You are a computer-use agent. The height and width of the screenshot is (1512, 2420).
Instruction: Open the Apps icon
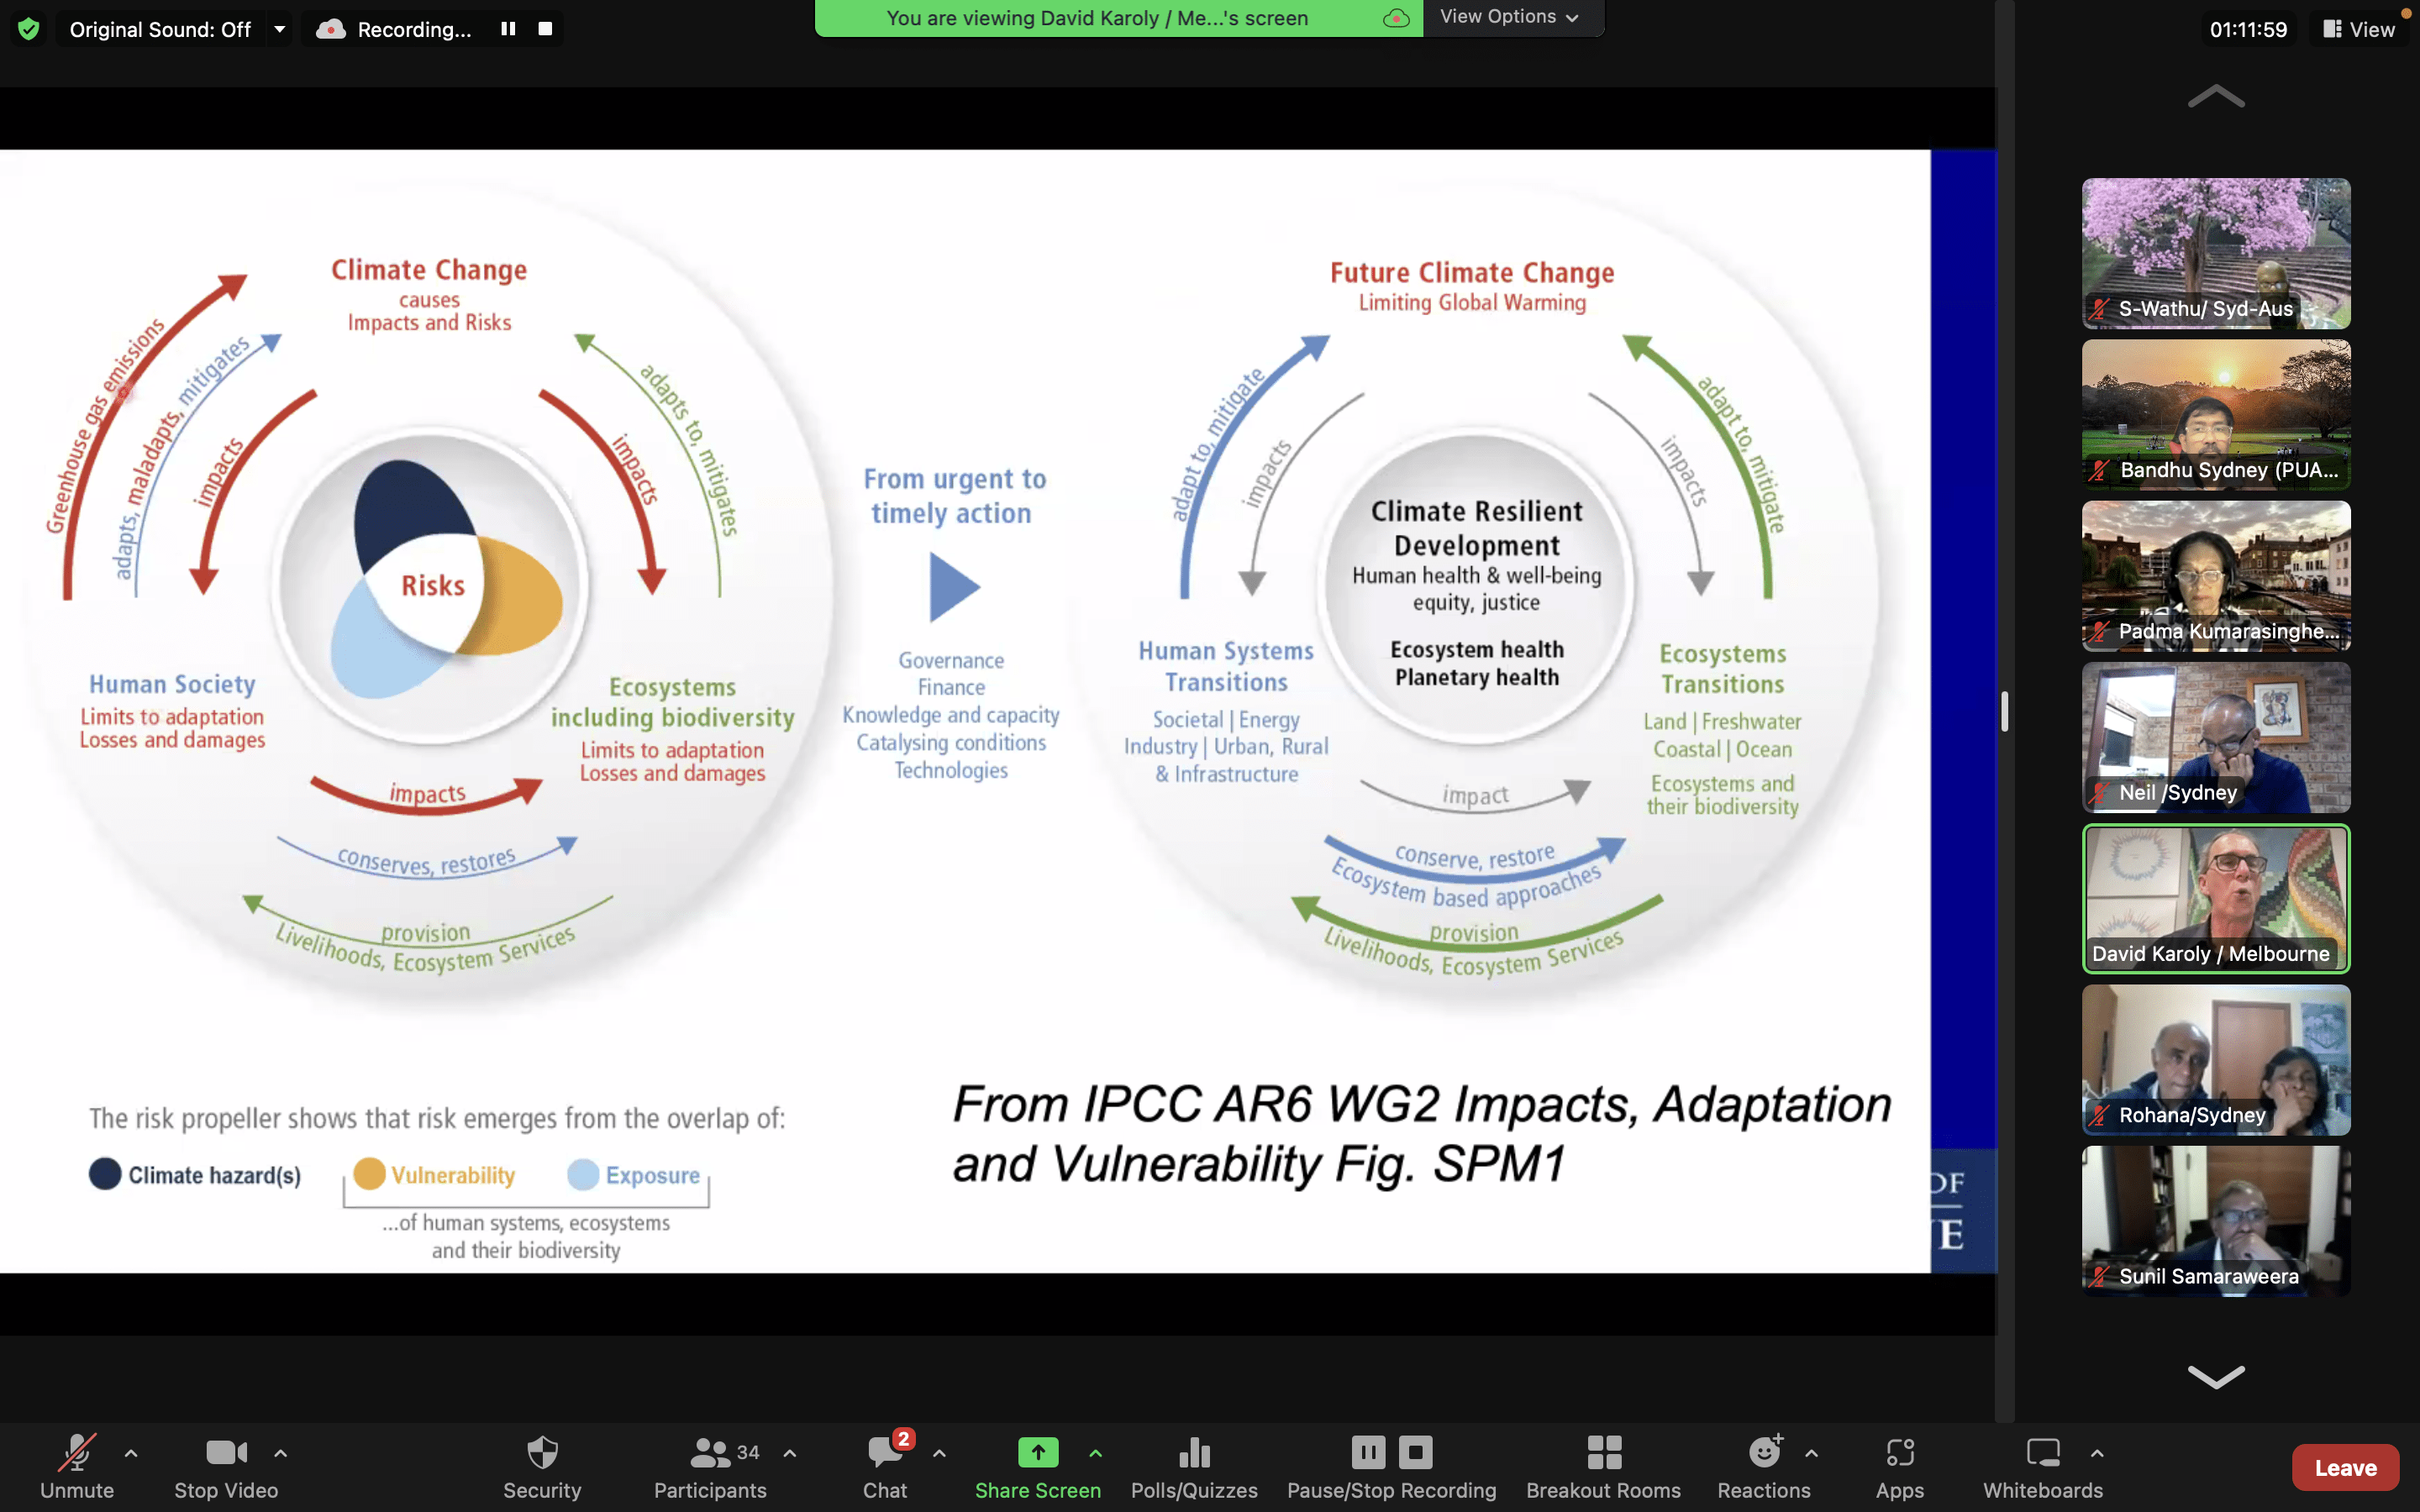click(x=1899, y=1452)
